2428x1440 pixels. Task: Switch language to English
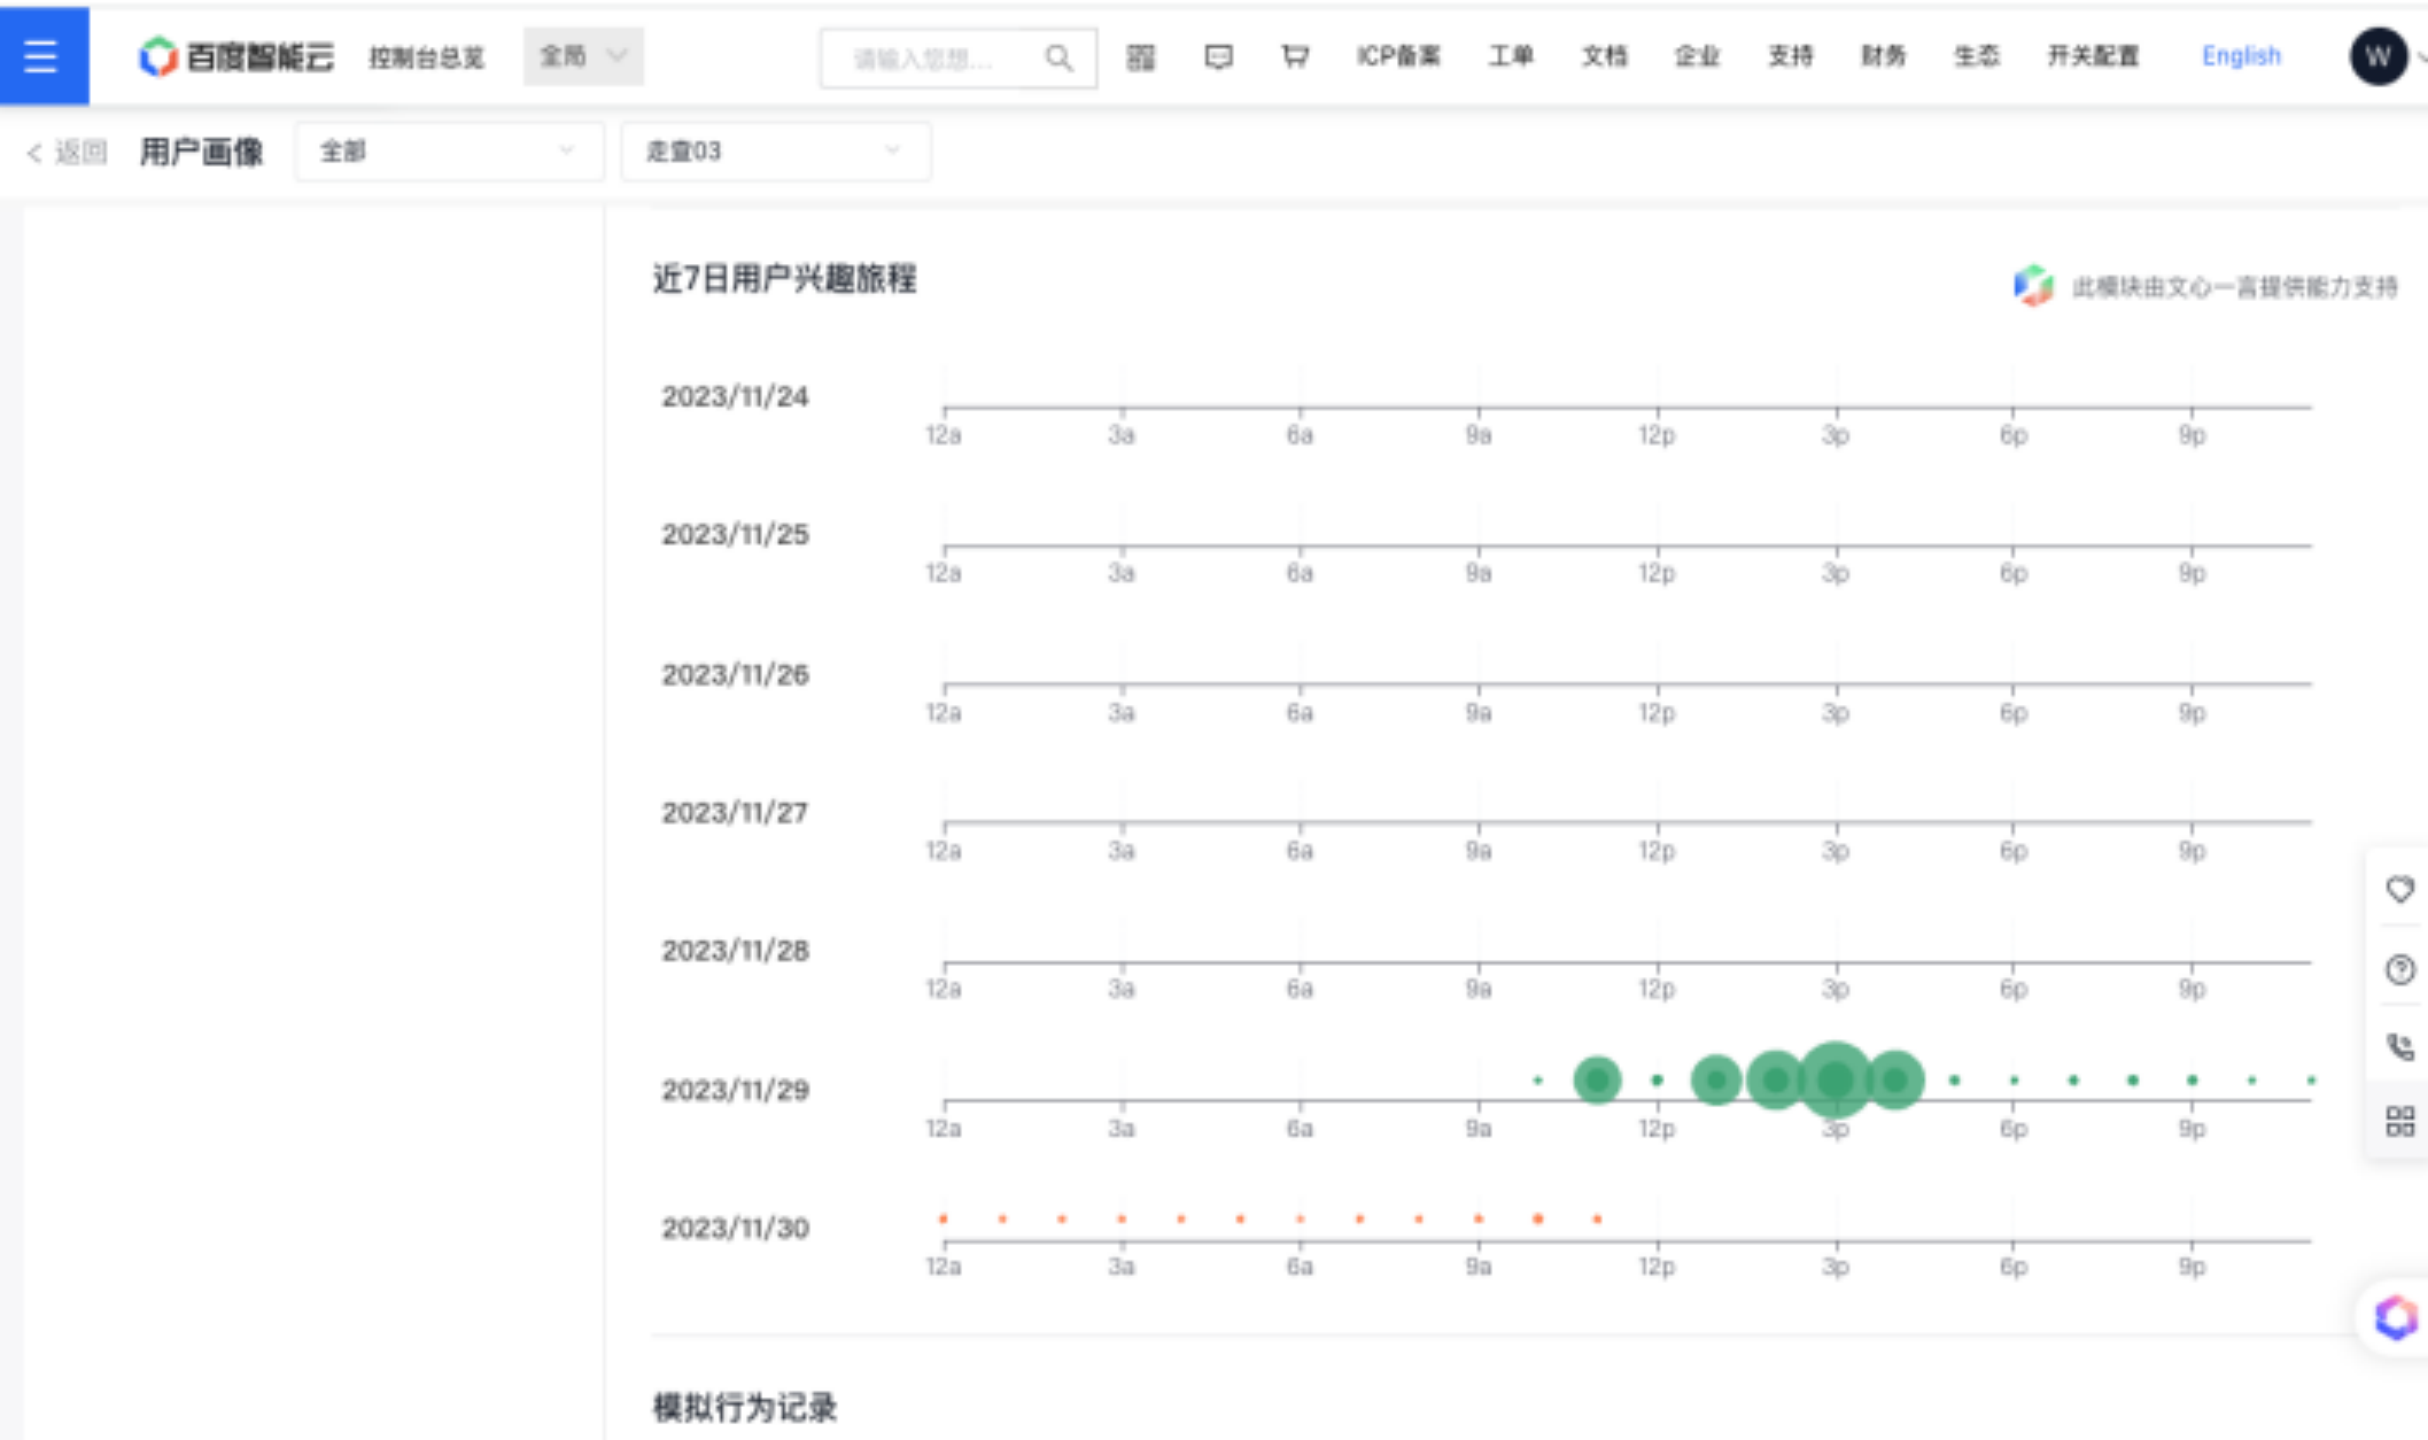tap(2241, 56)
